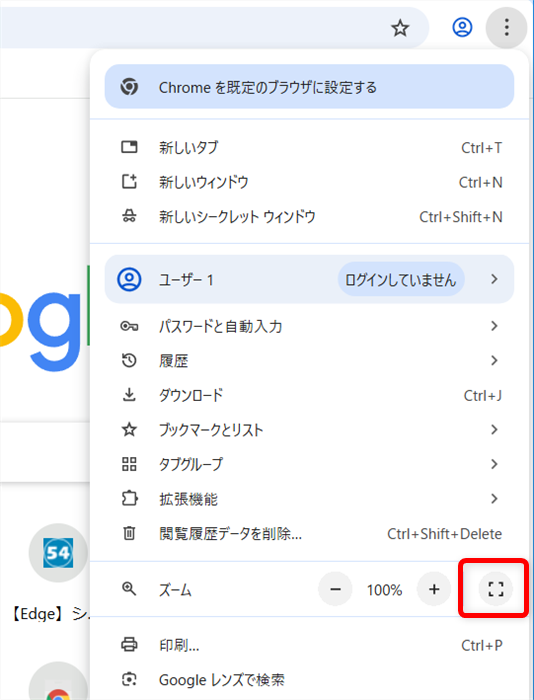The height and width of the screenshot is (700, 534).
Task: Select 閲覧履歴データを削除... entry
Action: [x=309, y=533]
